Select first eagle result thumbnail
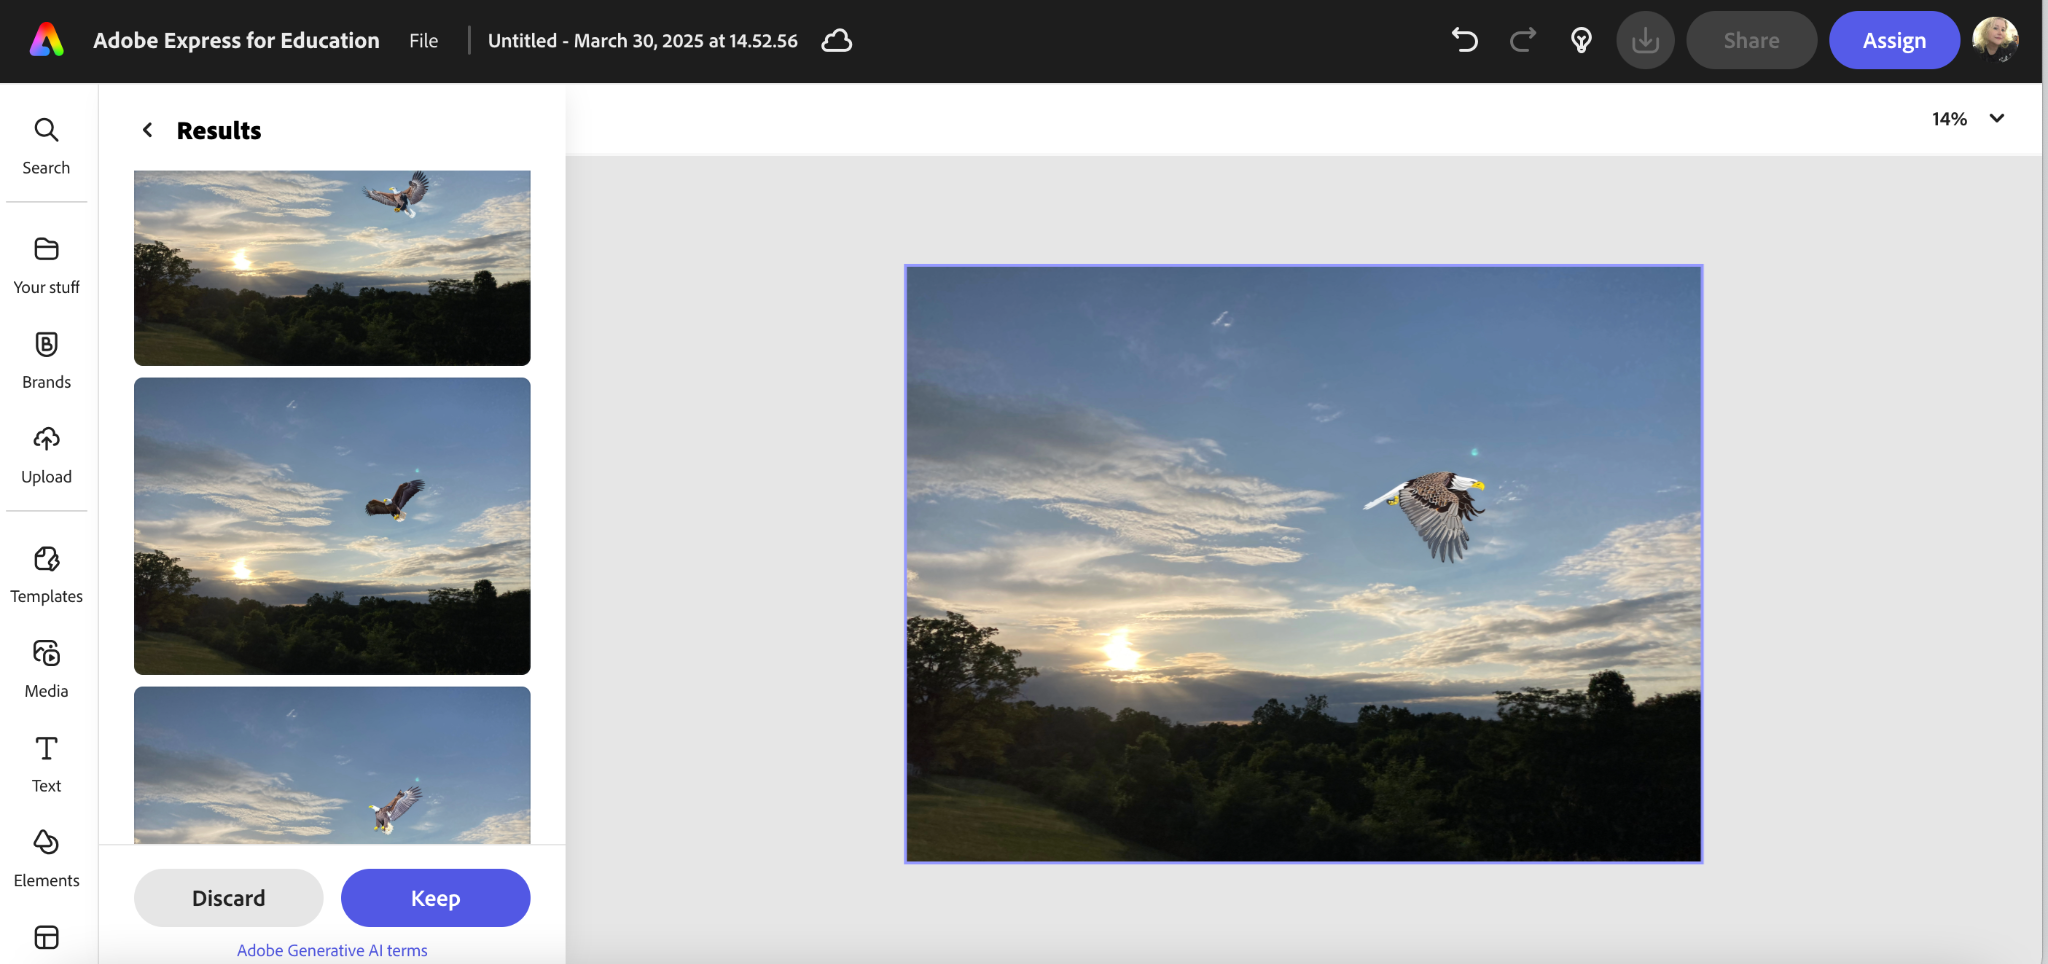The width and height of the screenshot is (2048, 964). [x=332, y=267]
